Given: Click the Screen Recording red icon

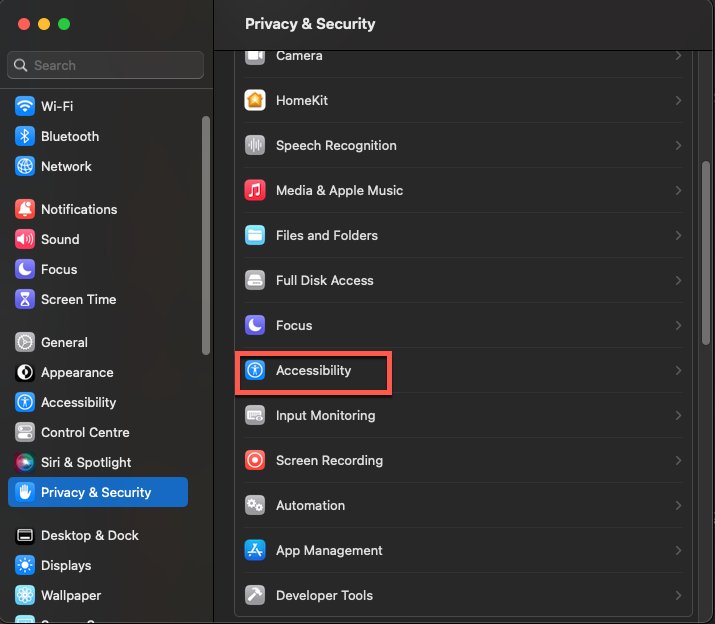Looking at the screenshot, I should [255, 461].
